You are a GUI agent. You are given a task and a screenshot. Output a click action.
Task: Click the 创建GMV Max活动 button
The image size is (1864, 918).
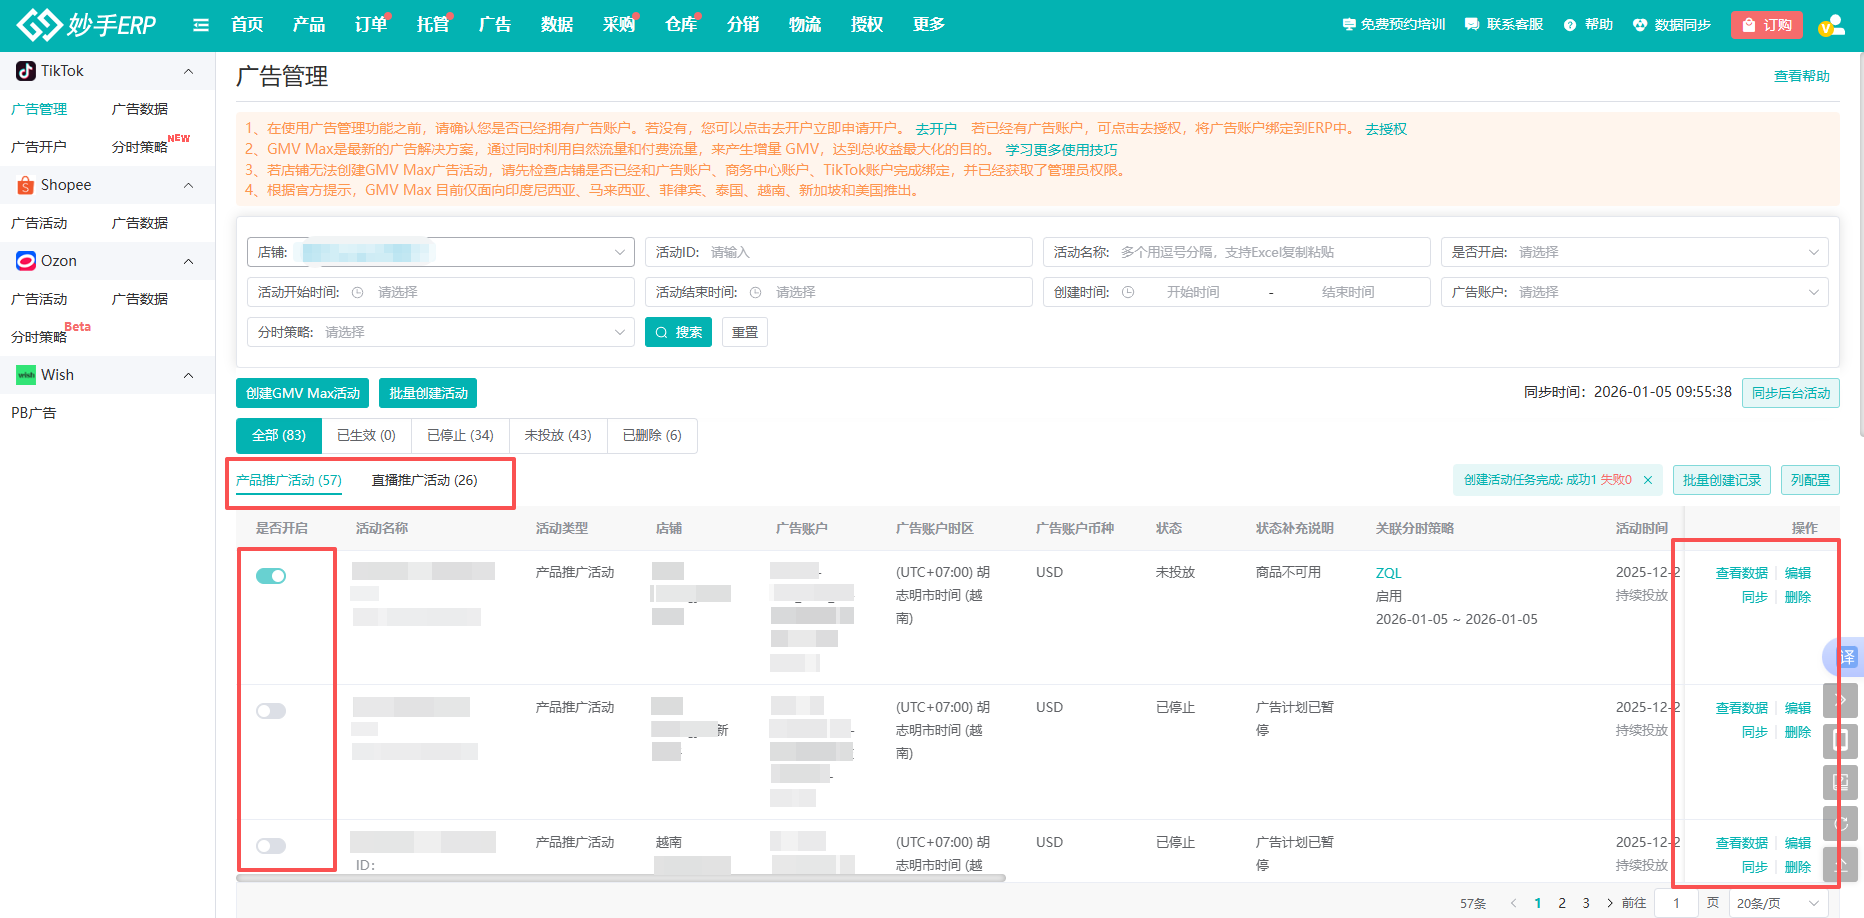(x=303, y=393)
